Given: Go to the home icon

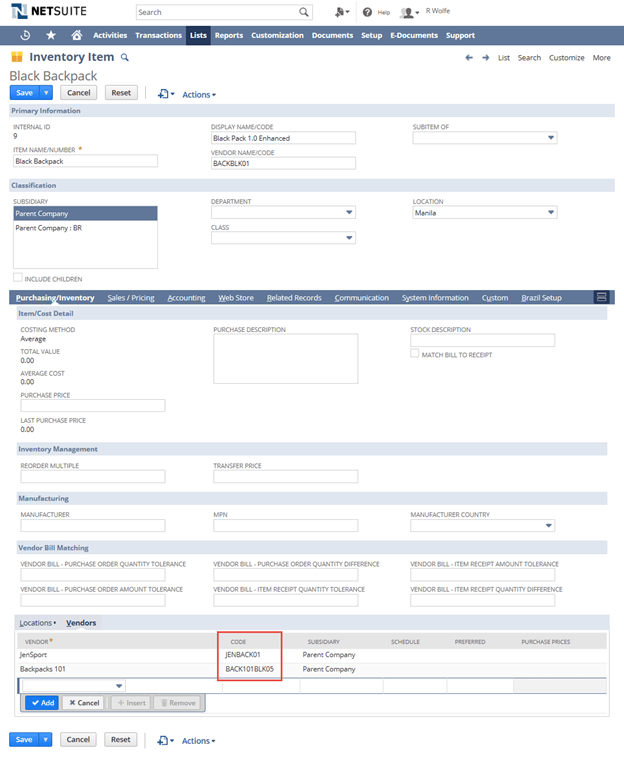Looking at the screenshot, I should [x=76, y=35].
